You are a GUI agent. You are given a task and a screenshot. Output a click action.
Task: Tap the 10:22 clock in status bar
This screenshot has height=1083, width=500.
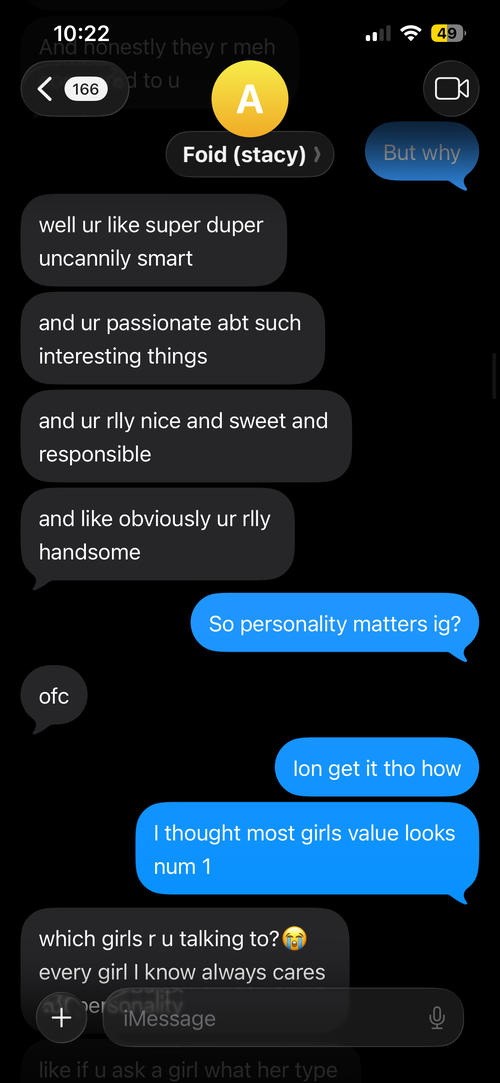[x=81, y=32]
